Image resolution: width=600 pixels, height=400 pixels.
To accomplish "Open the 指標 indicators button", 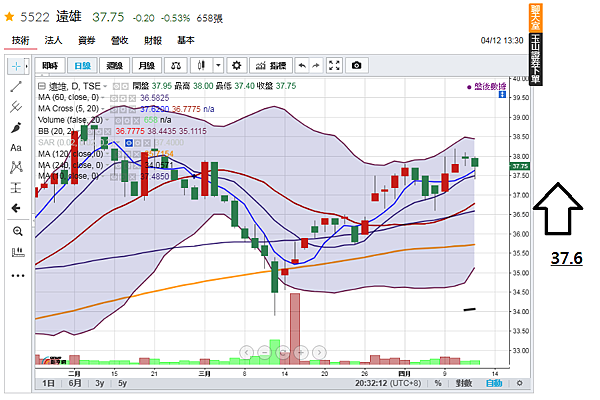I will click(271, 65).
